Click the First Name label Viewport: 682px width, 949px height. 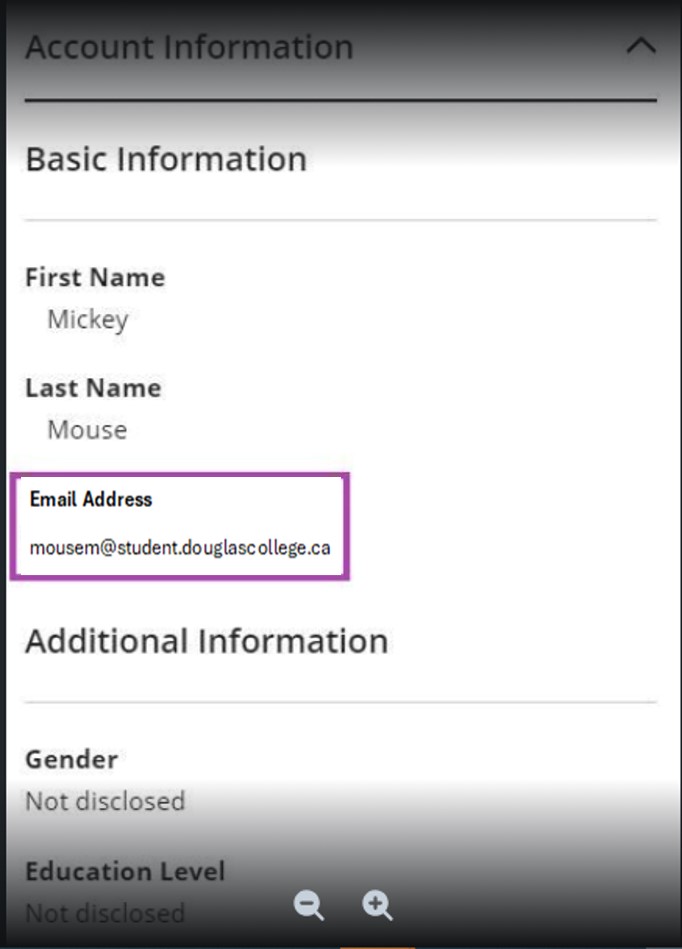94,277
